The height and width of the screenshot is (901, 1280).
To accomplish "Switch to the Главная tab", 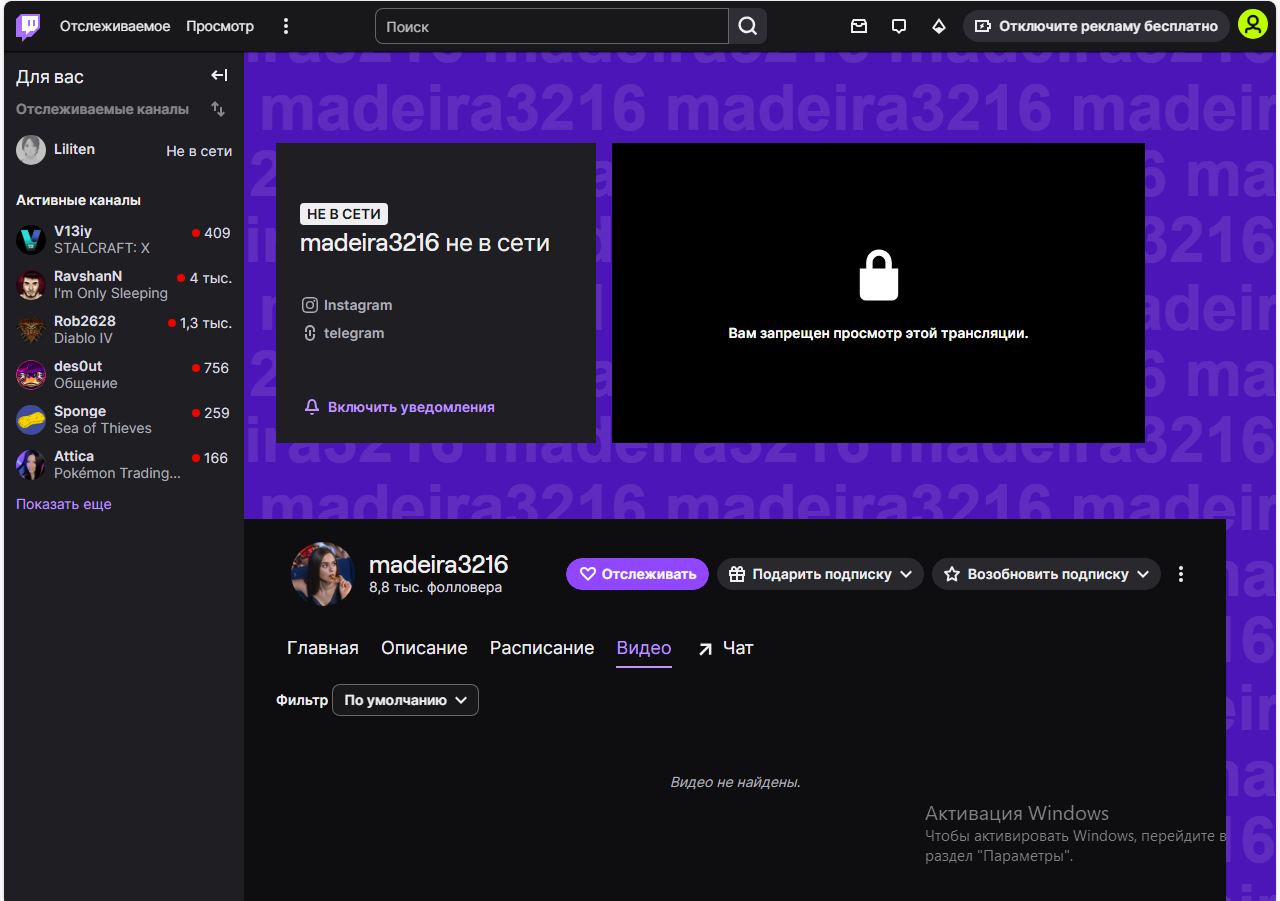I will [x=323, y=648].
